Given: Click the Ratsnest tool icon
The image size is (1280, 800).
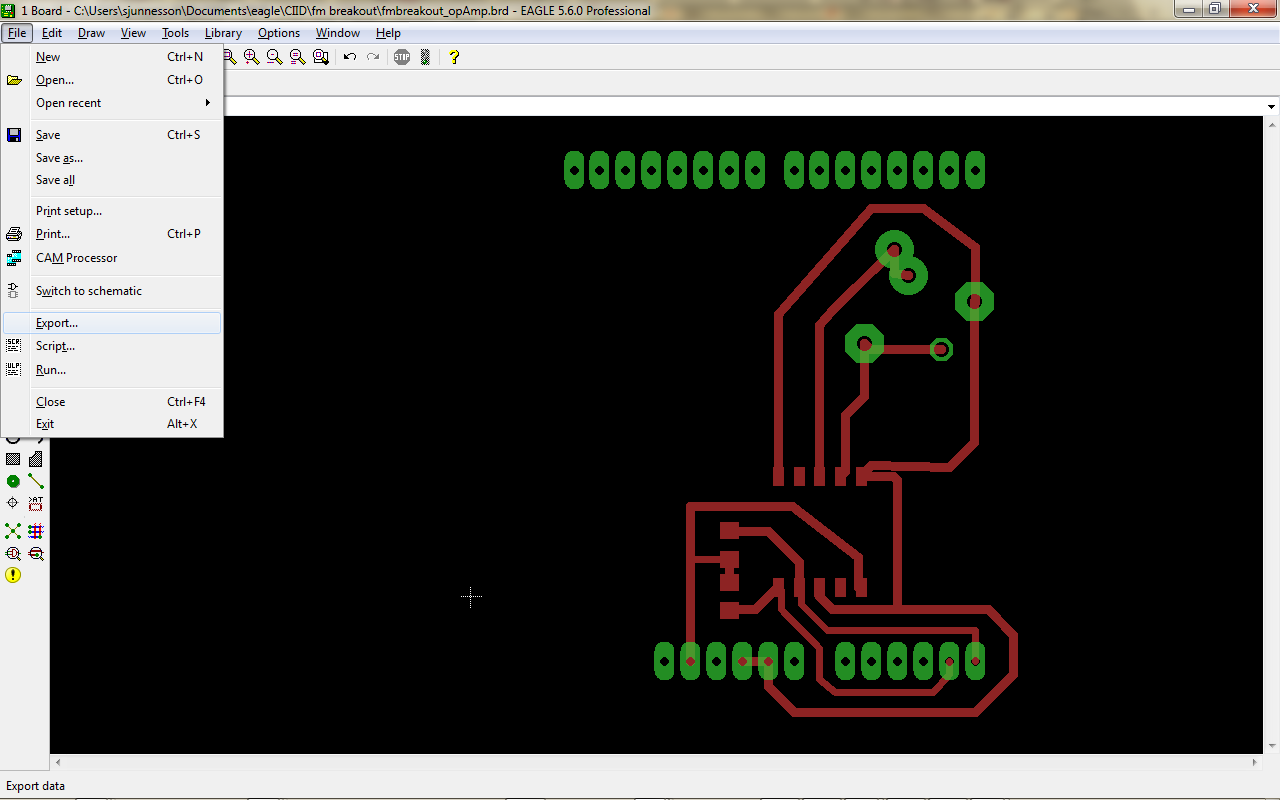Looking at the screenshot, I should pyautogui.click(x=13, y=531).
